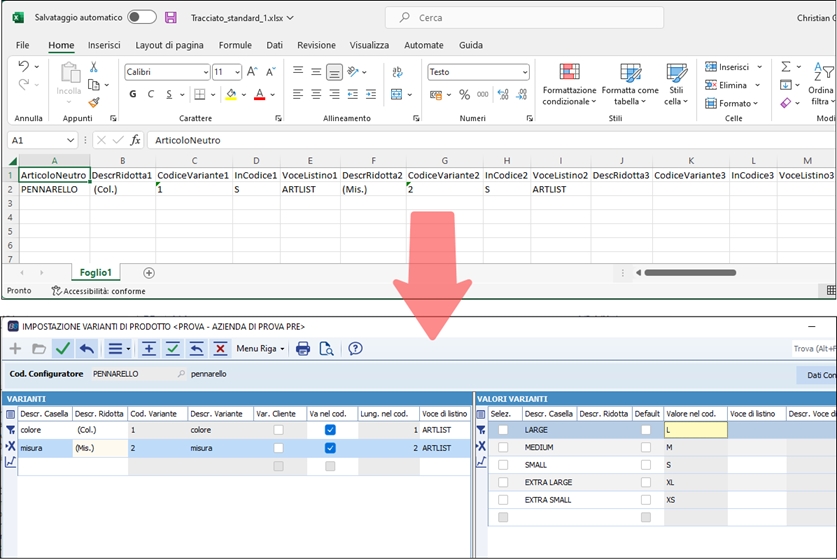Click the open folder icon in variants toolbar
The image size is (837, 560).
tap(39, 348)
